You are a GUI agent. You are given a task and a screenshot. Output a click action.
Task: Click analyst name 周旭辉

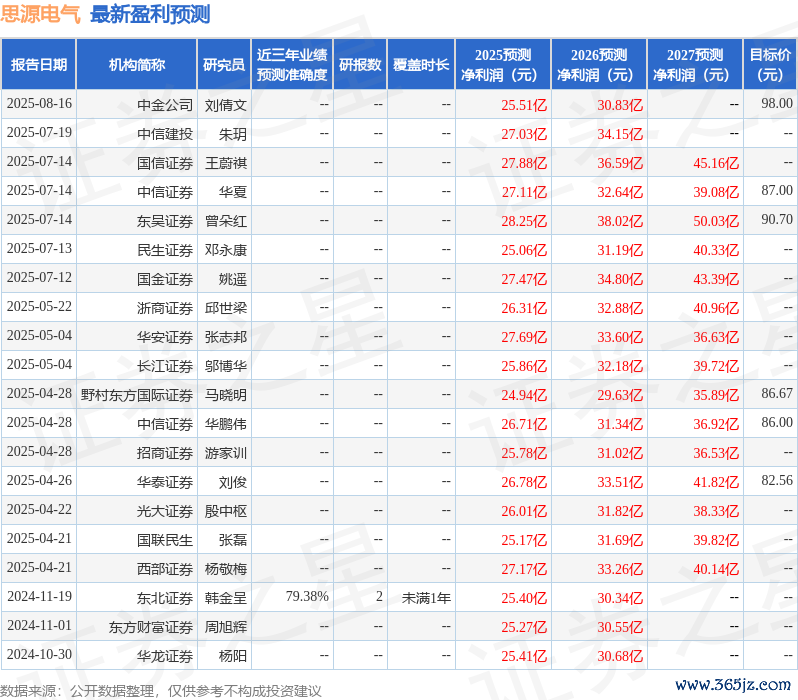pyautogui.click(x=225, y=627)
